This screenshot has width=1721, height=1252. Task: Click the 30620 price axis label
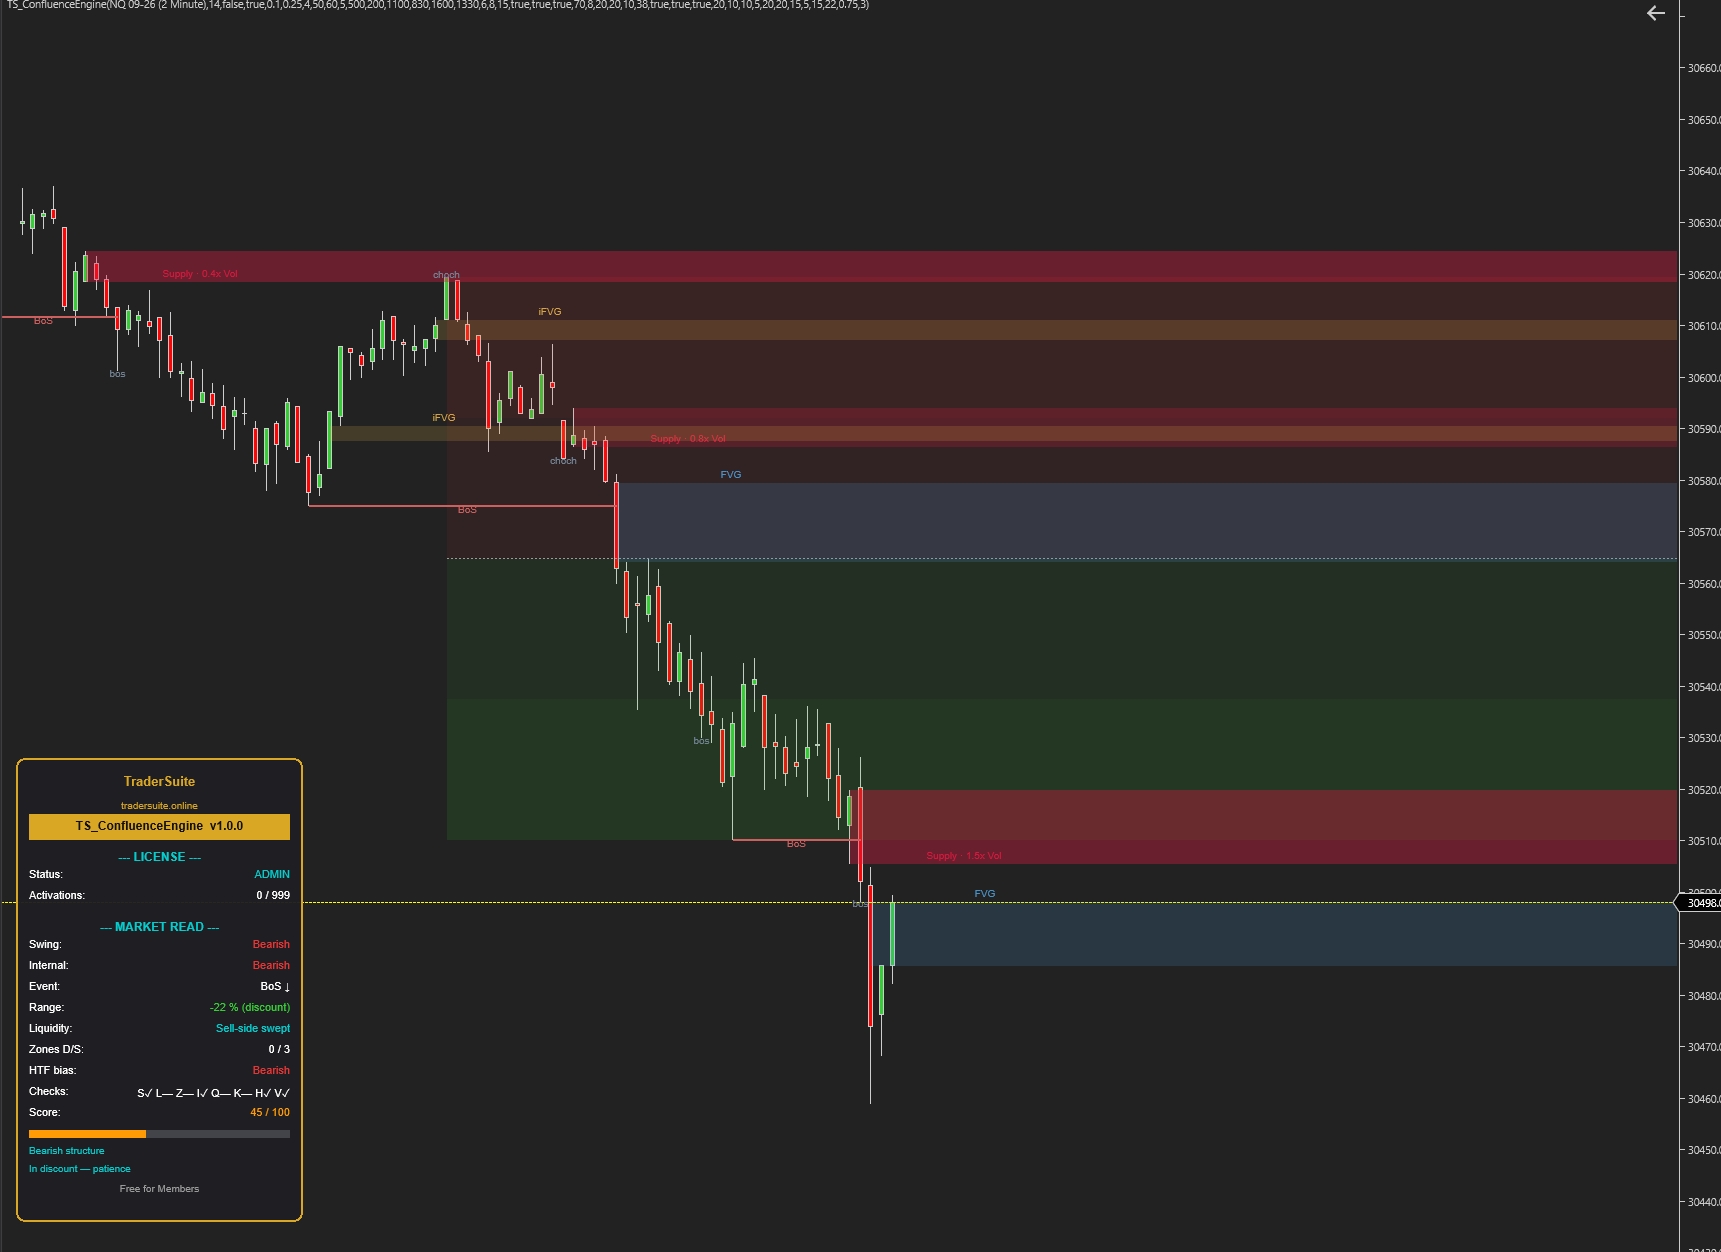tap(1704, 274)
